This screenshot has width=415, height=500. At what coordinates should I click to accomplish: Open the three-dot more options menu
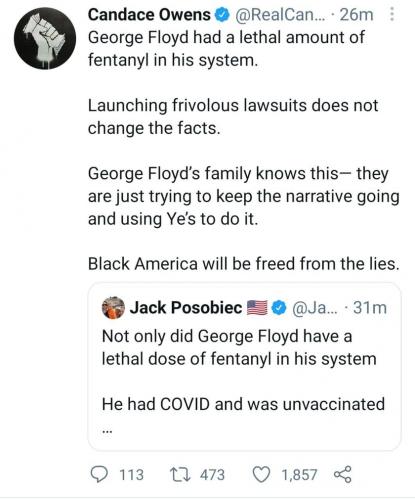(392, 14)
